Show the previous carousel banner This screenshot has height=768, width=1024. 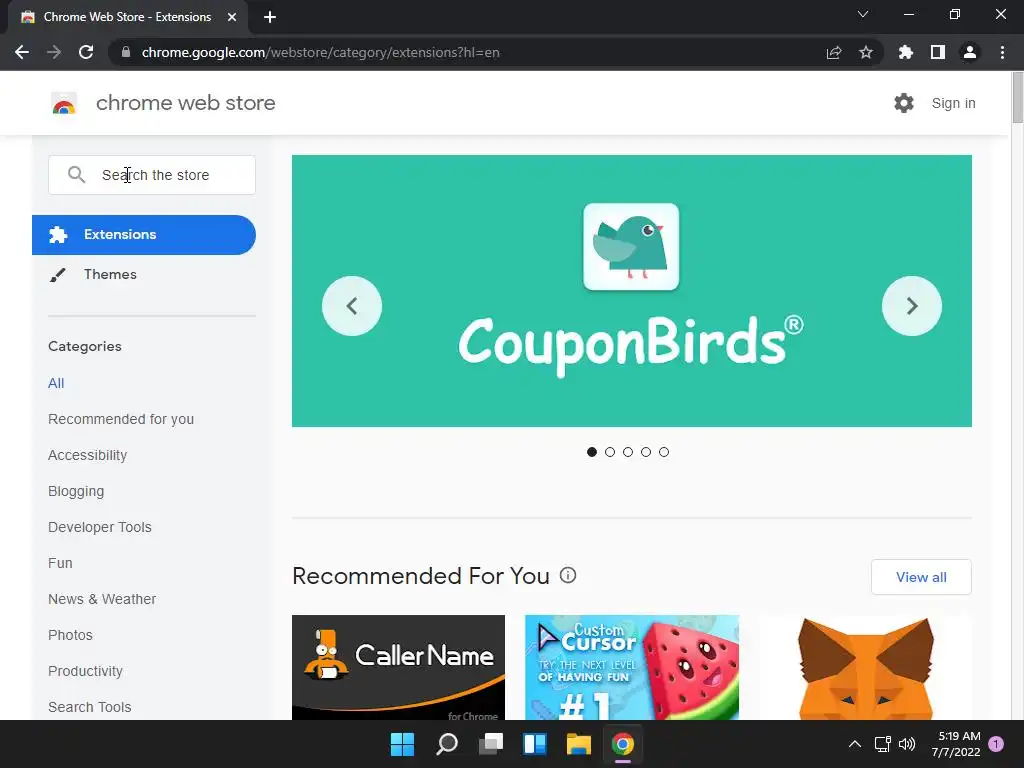[352, 306]
